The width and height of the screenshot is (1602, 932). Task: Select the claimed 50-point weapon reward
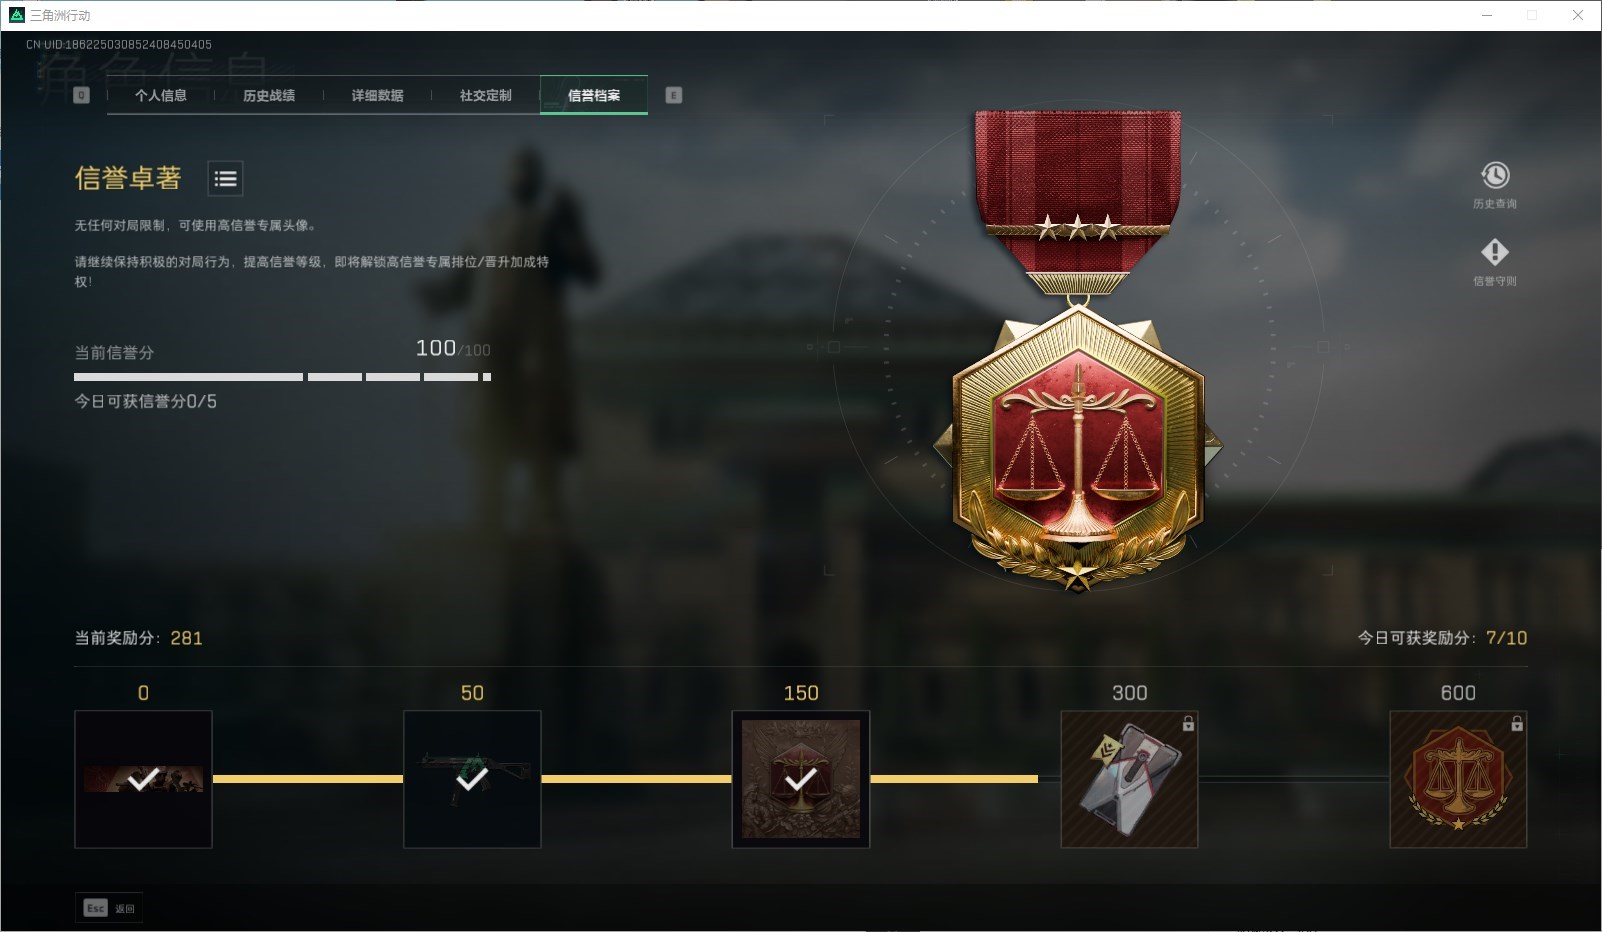pyautogui.click(x=472, y=779)
